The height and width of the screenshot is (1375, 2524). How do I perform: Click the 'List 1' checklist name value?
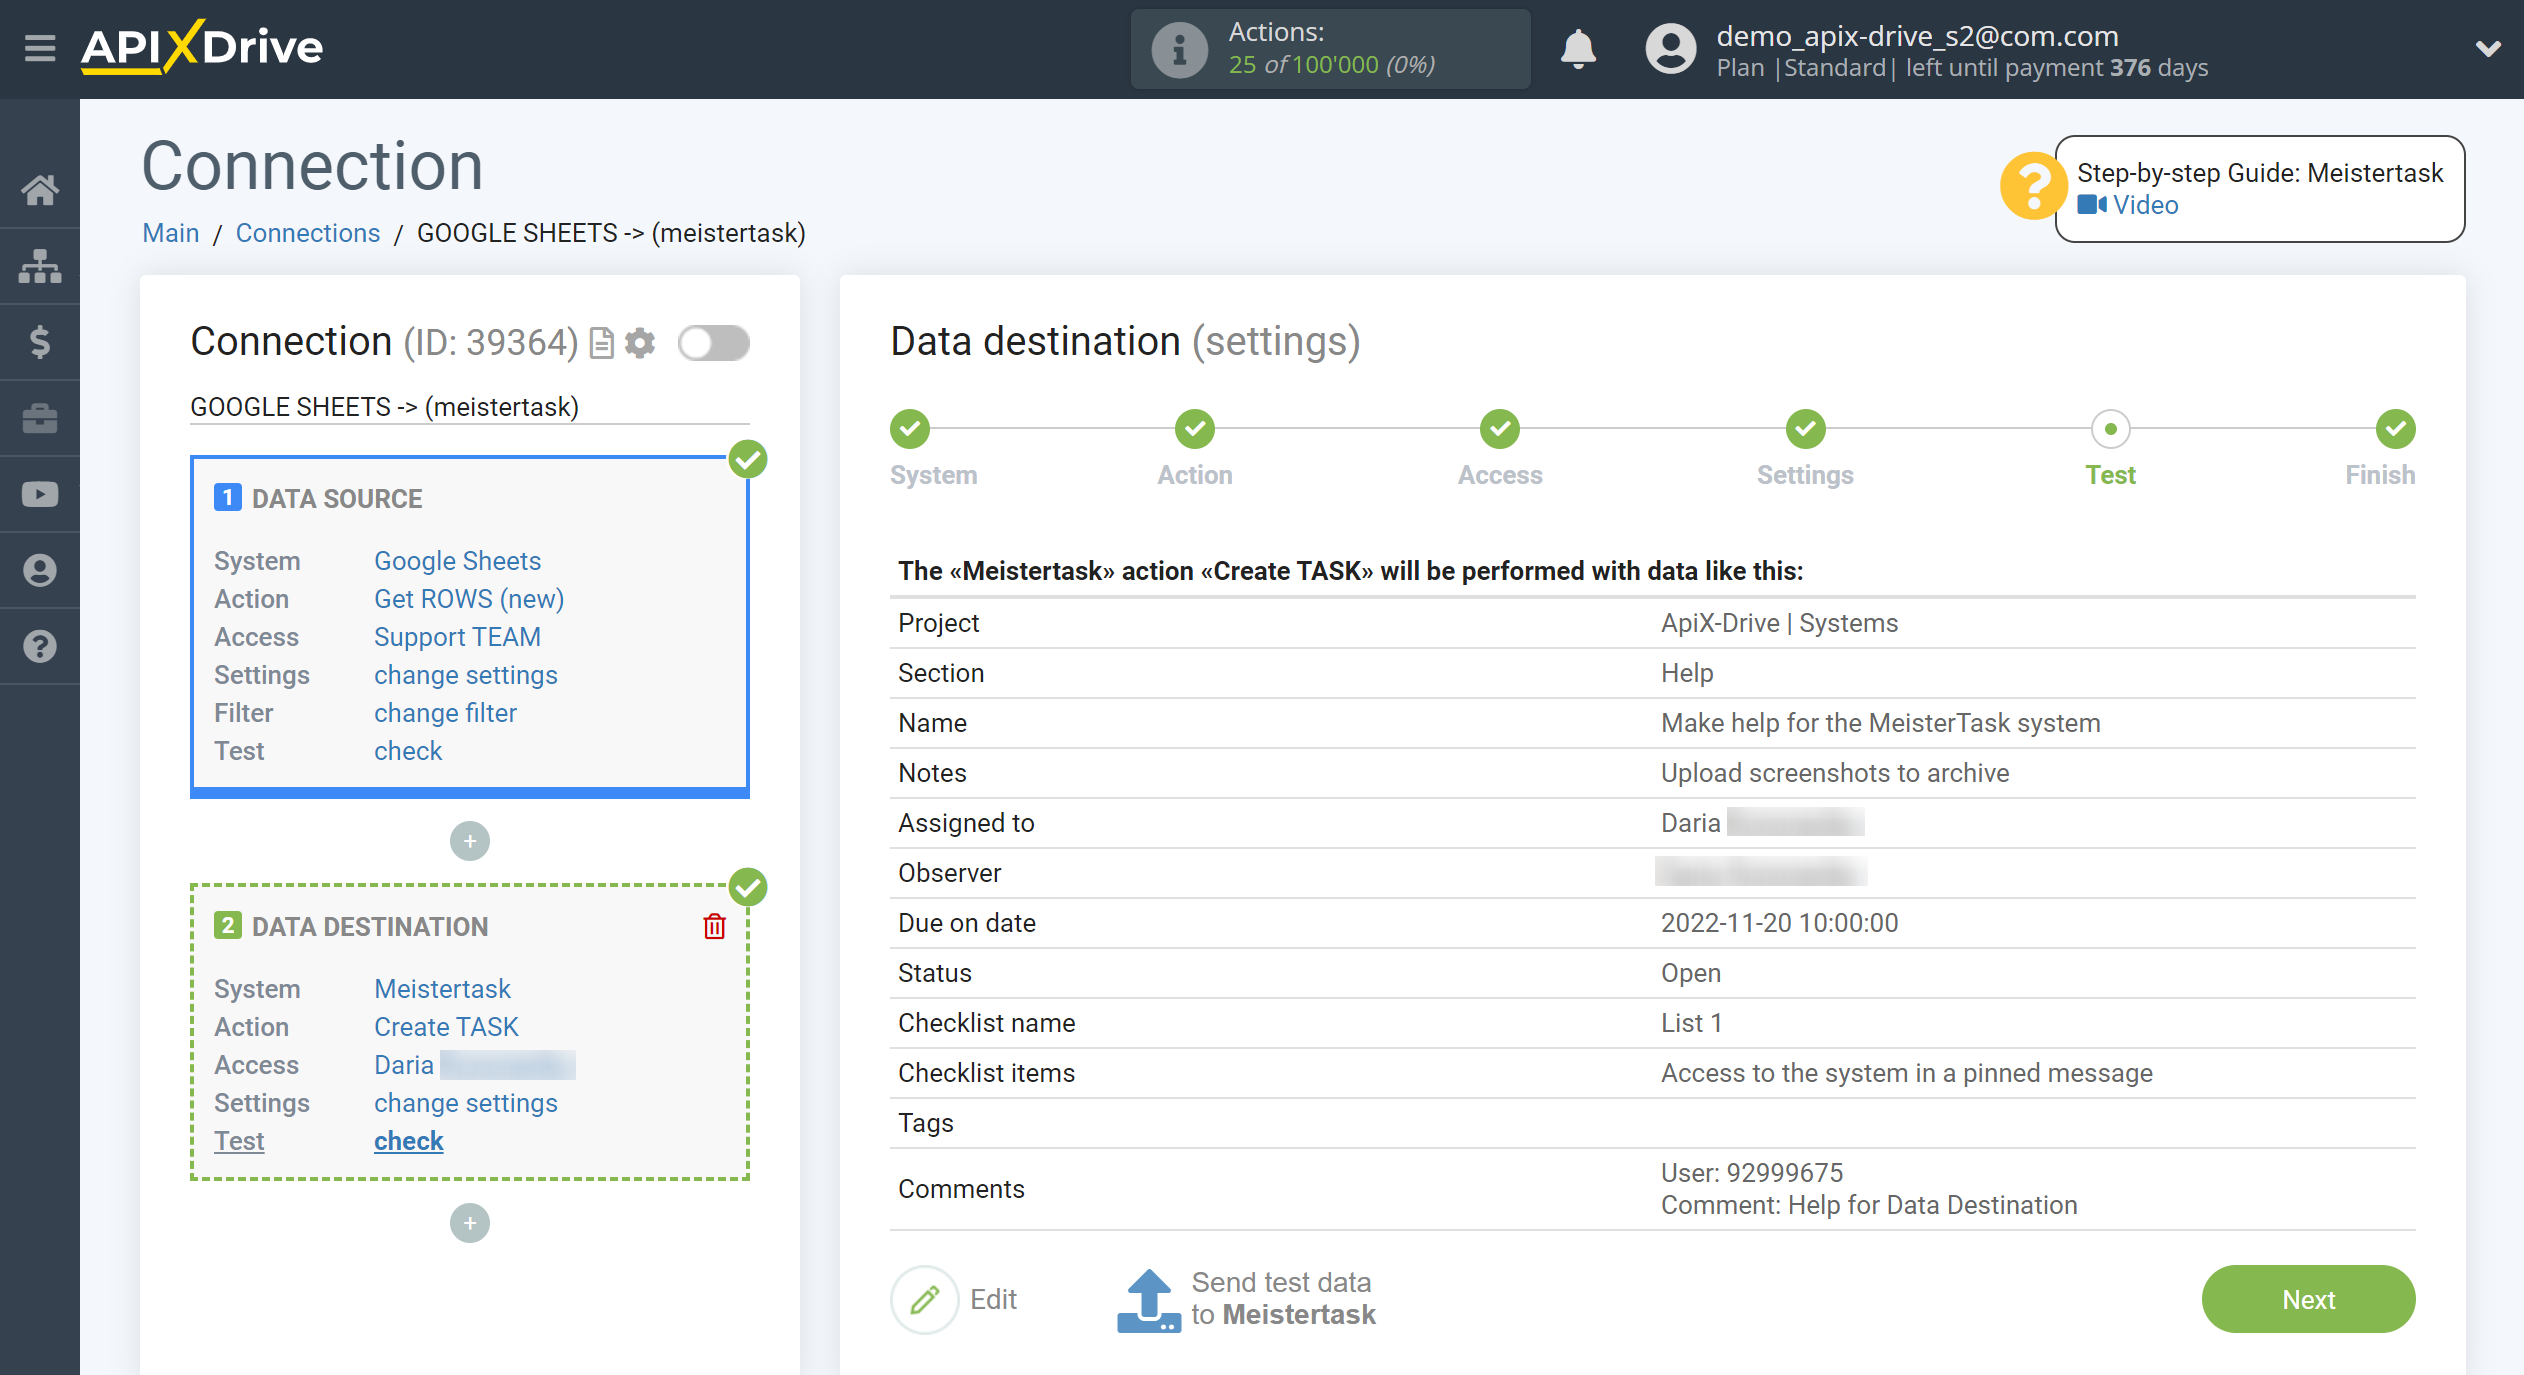pyautogui.click(x=1691, y=1023)
